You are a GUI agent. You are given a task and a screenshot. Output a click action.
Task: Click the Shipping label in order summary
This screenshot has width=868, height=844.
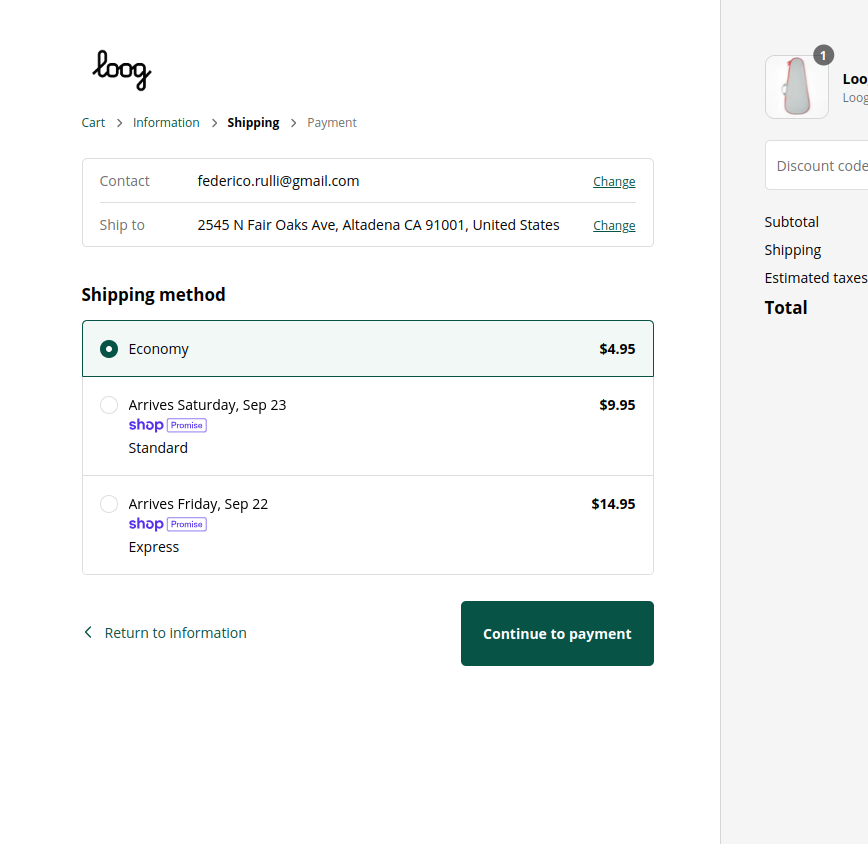click(793, 250)
